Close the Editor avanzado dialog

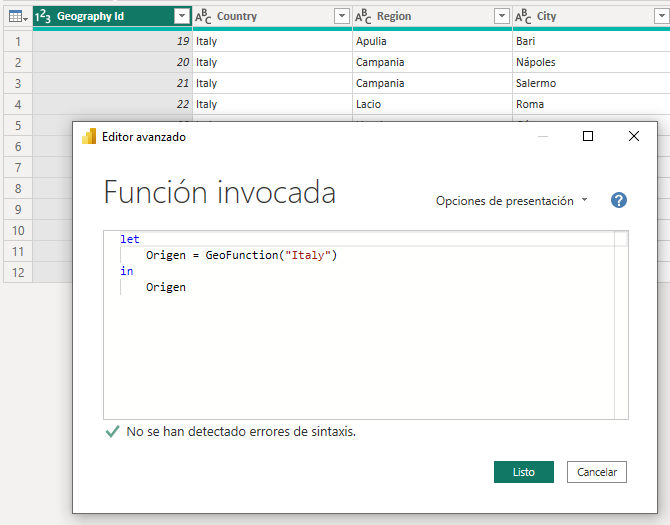[634, 136]
